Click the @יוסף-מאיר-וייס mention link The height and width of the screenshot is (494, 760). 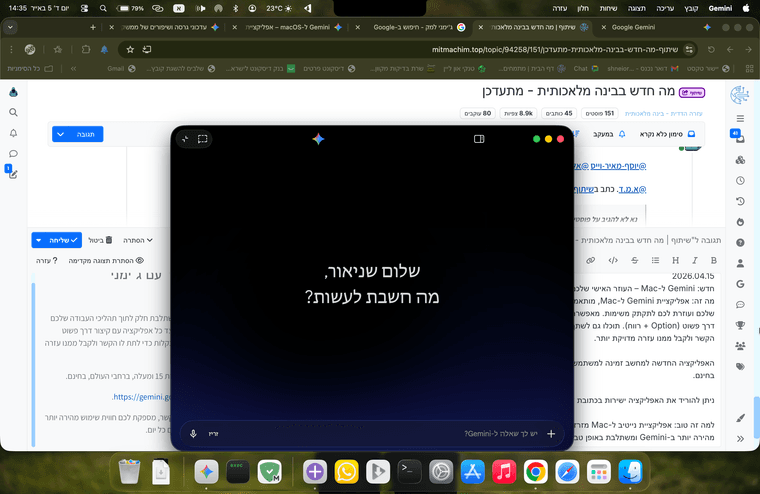click(x=618, y=166)
